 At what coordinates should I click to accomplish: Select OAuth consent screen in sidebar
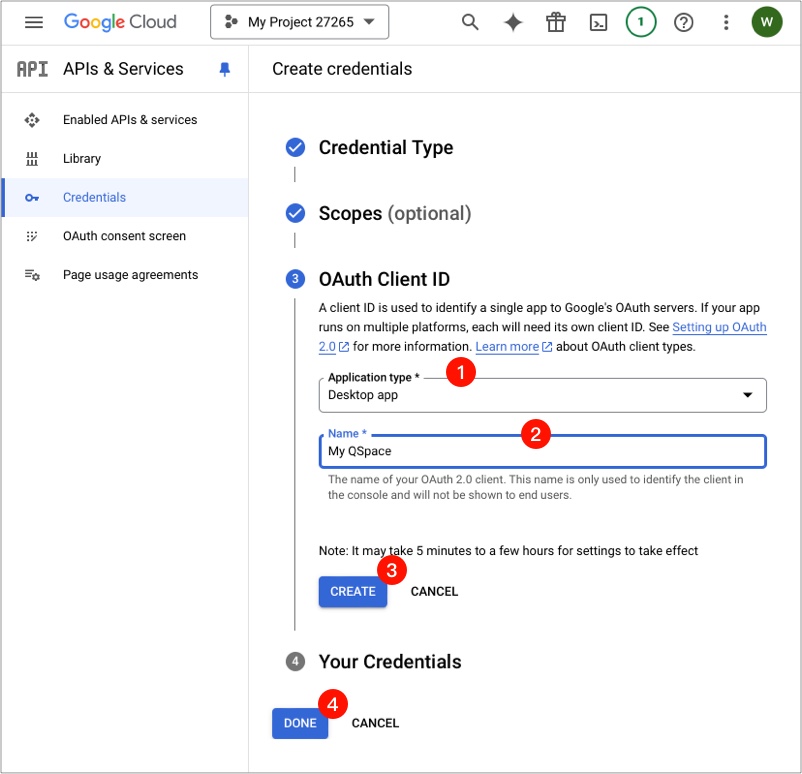click(124, 236)
